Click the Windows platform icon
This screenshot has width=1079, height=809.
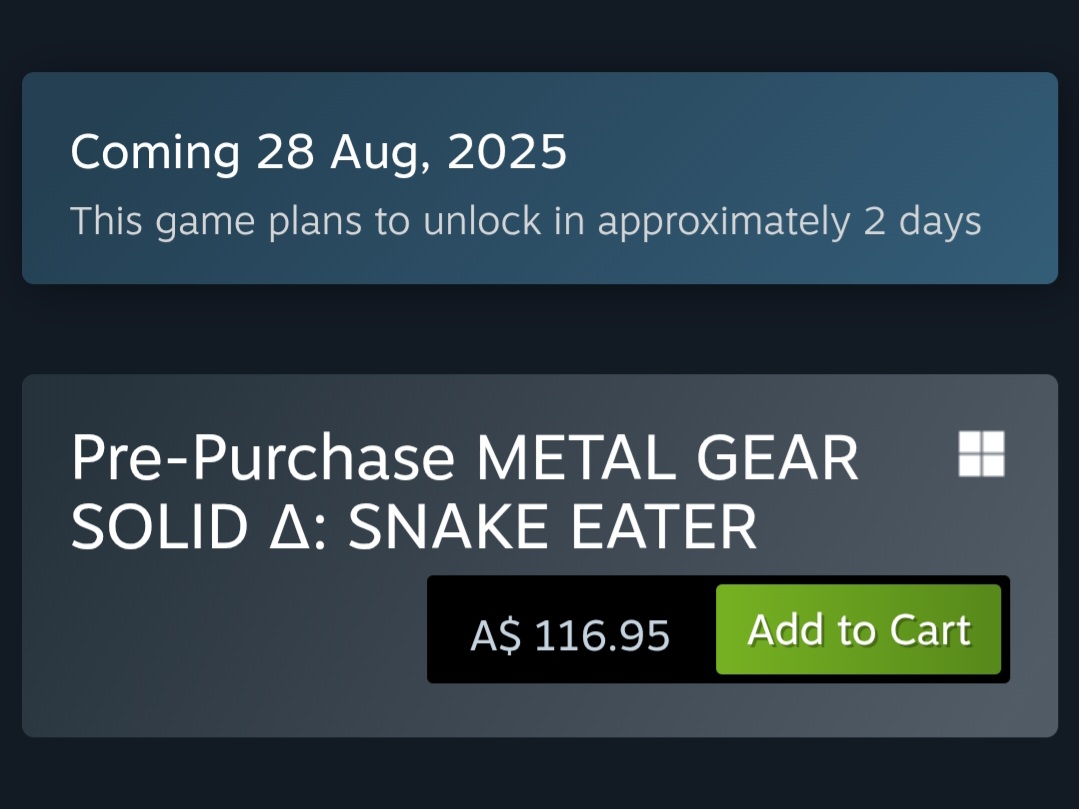(x=981, y=454)
